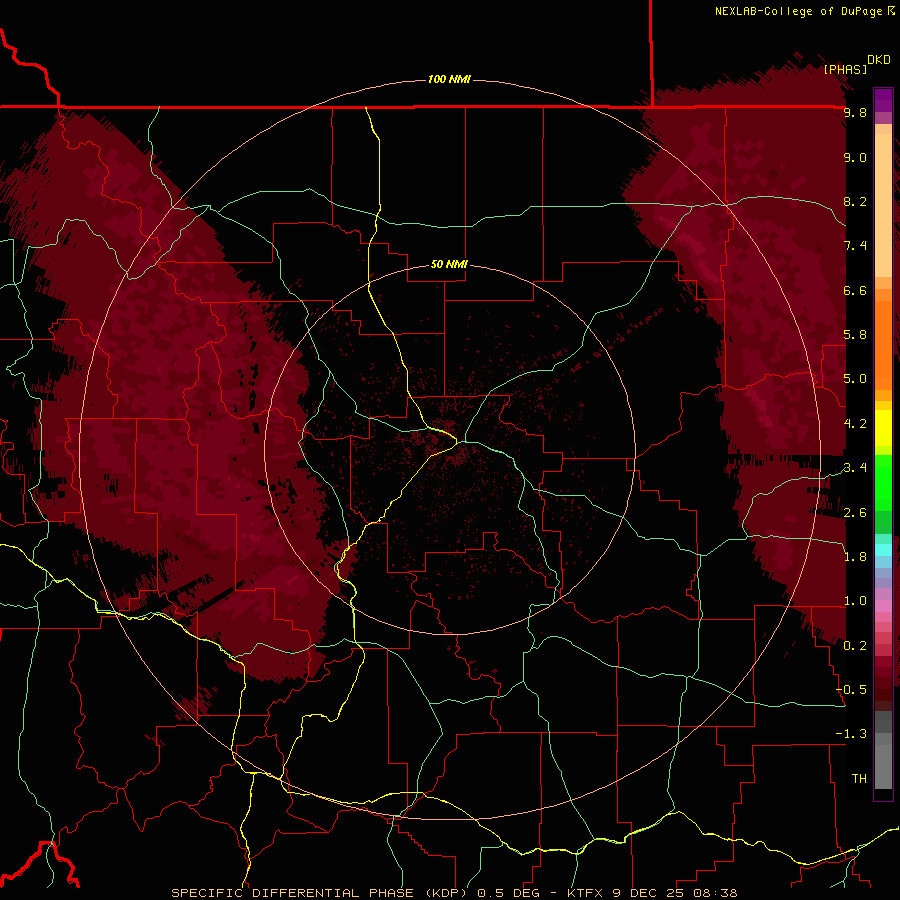The width and height of the screenshot is (900, 900).
Task: Pick the bright green segment of color bar
Action: [883, 484]
